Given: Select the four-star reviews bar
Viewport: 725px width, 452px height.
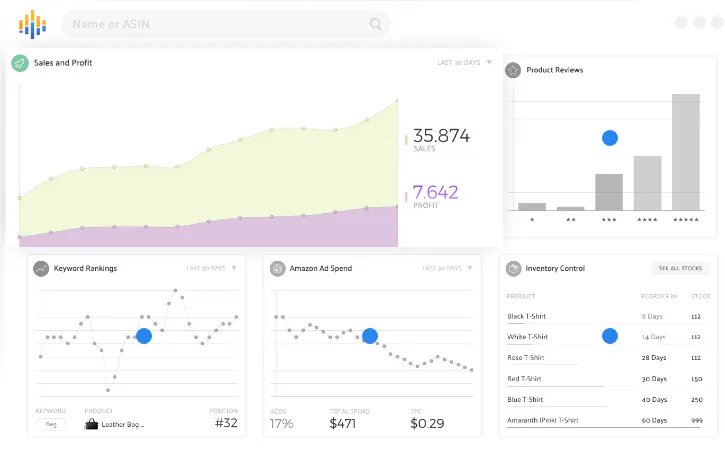Looking at the screenshot, I should pyautogui.click(x=647, y=183).
